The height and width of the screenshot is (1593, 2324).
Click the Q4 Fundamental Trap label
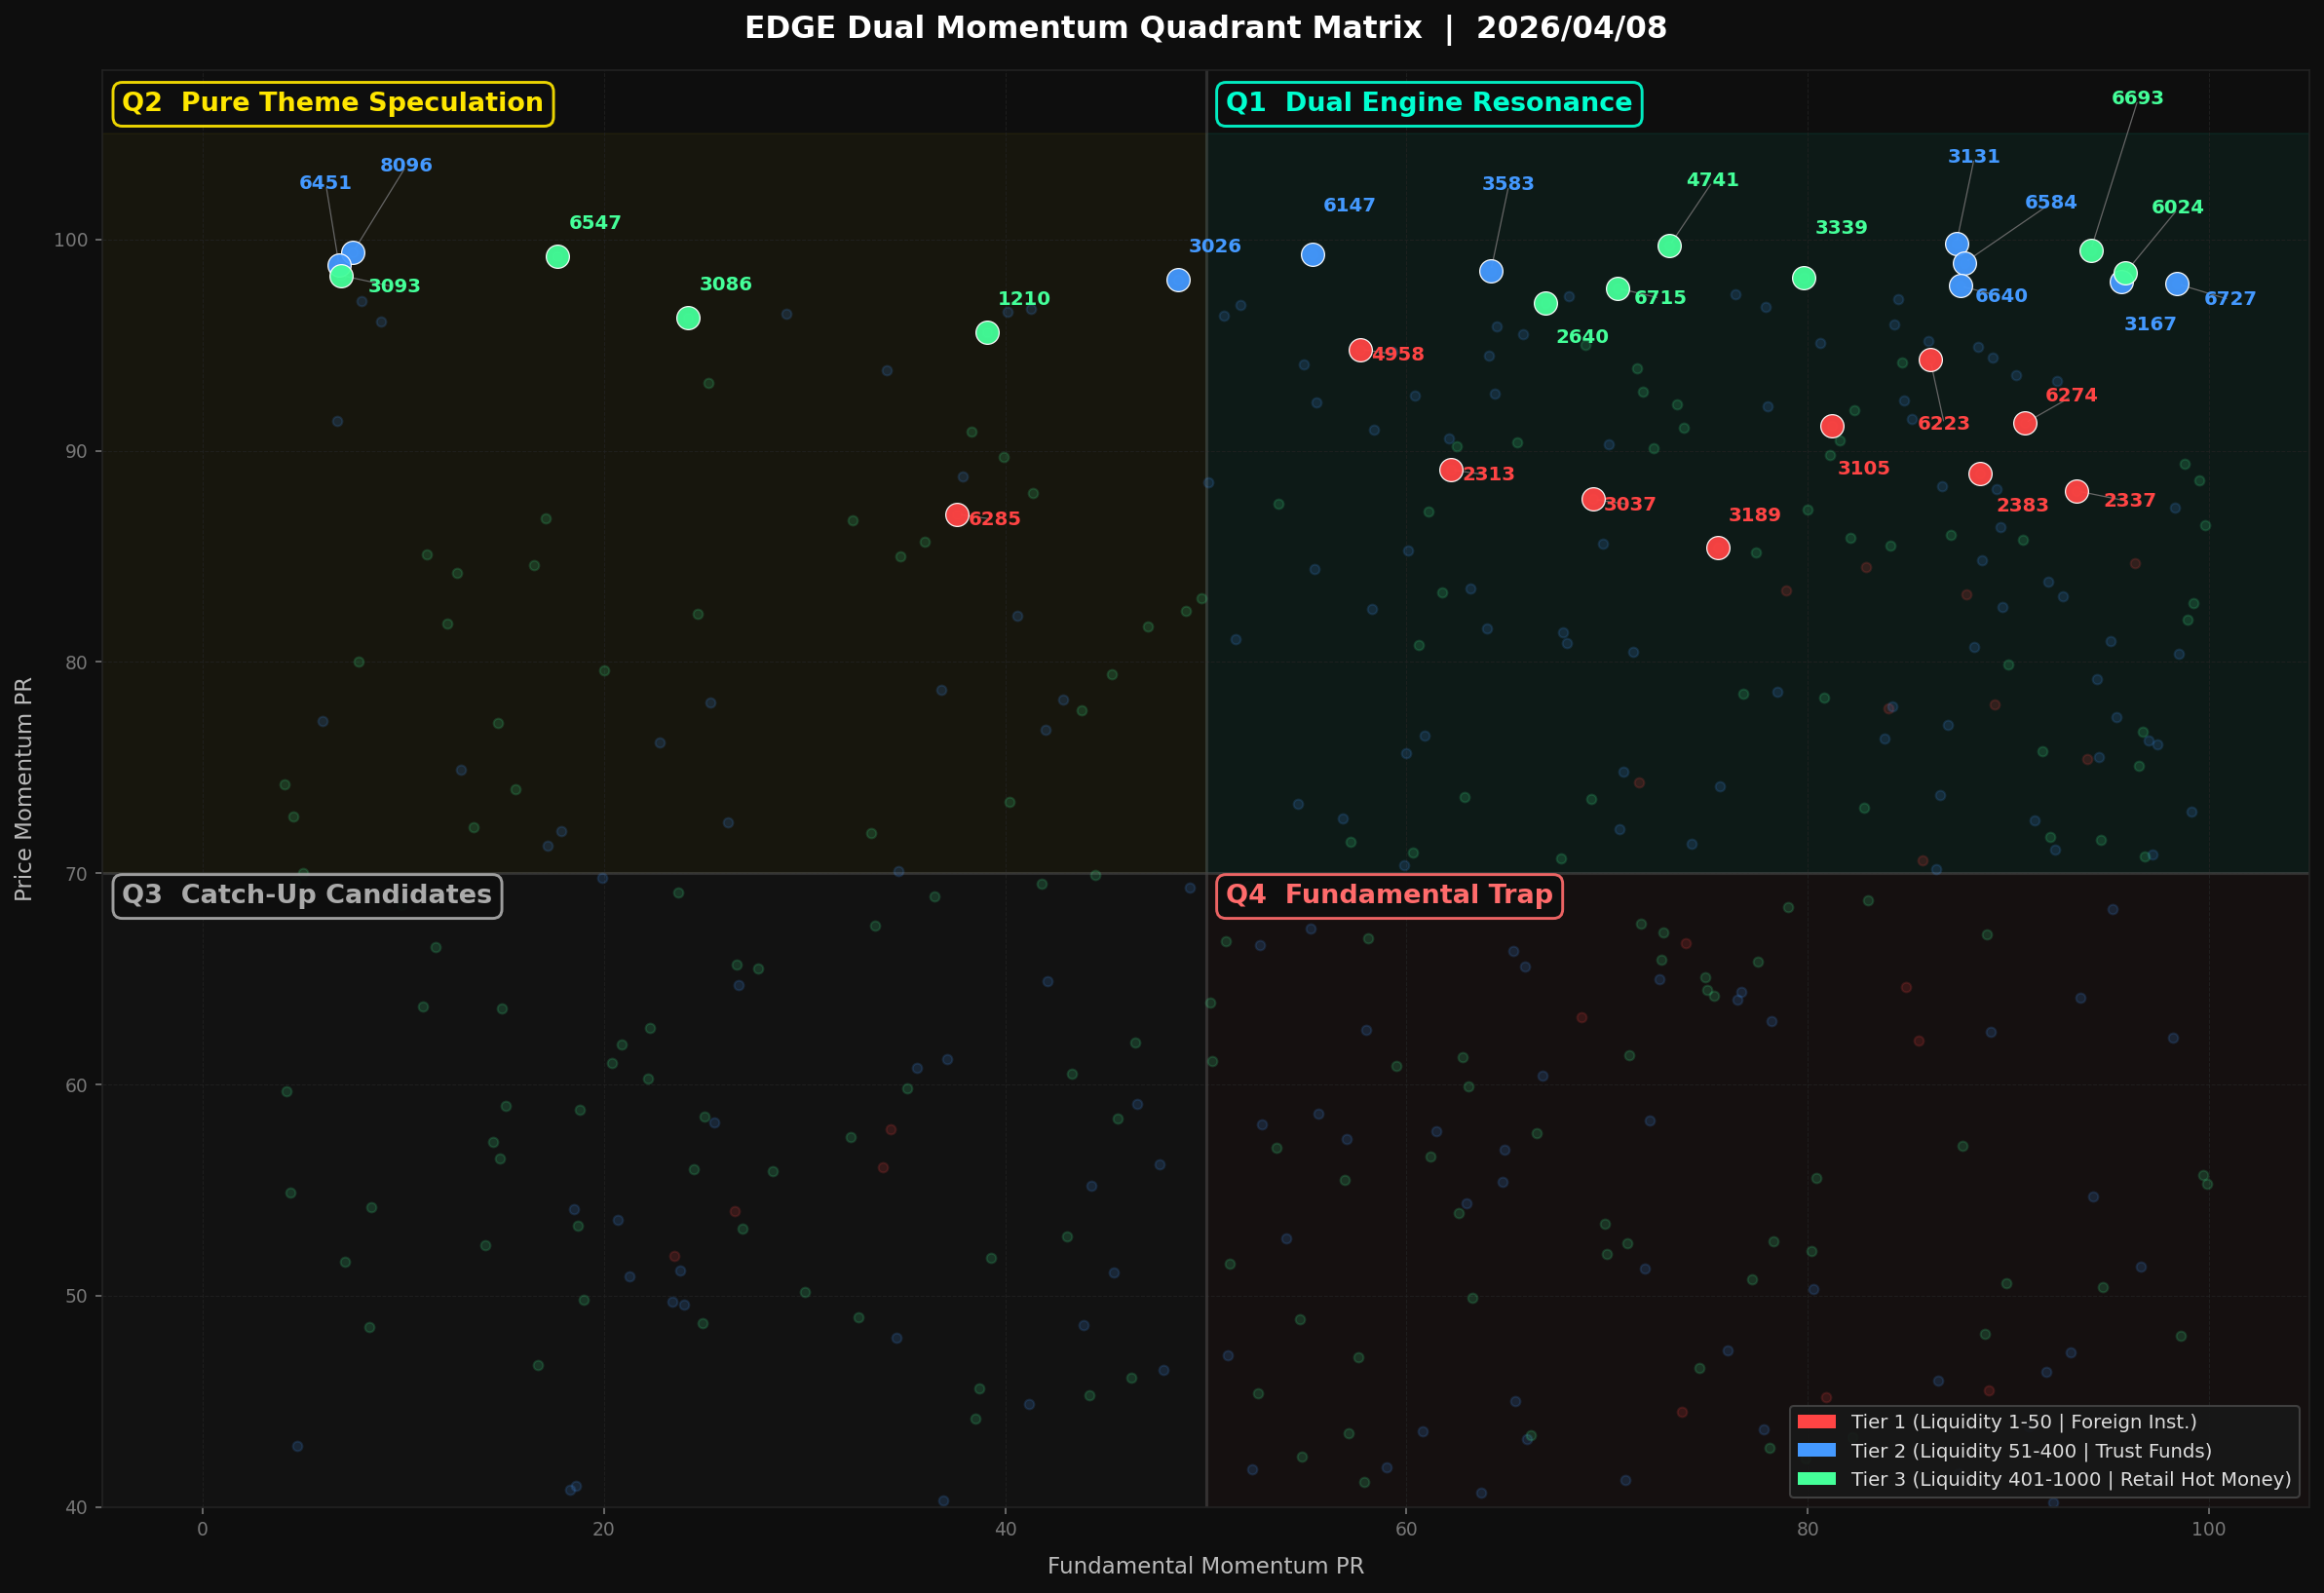(x=1388, y=895)
